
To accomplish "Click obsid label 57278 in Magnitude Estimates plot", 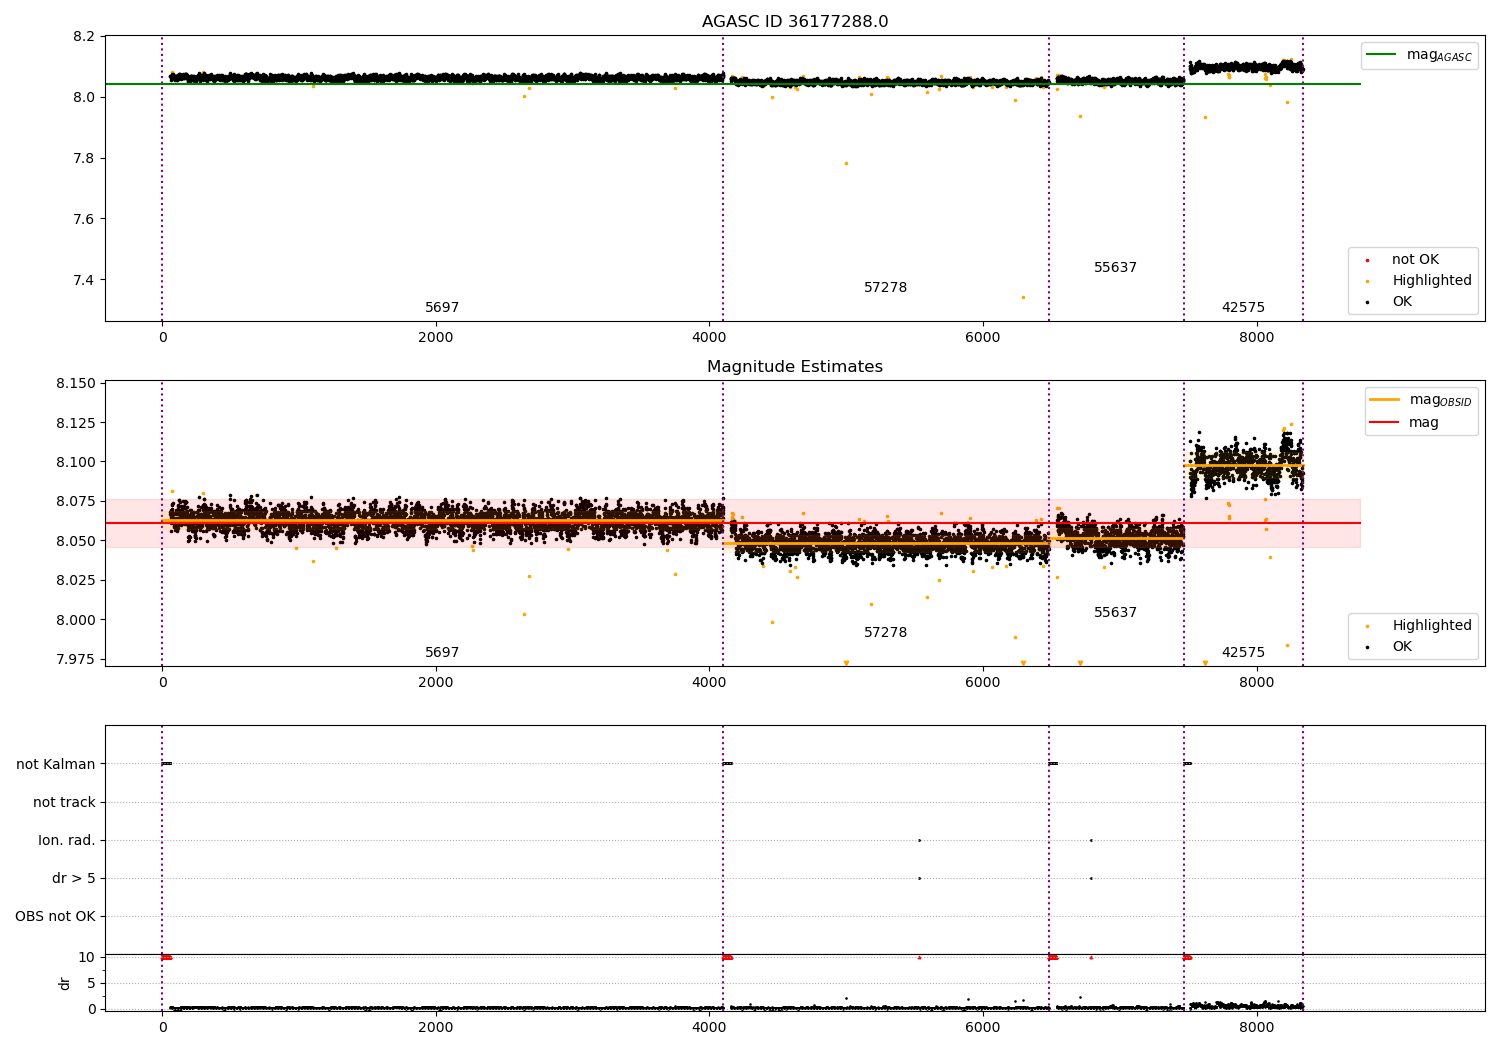I will click(886, 633).
